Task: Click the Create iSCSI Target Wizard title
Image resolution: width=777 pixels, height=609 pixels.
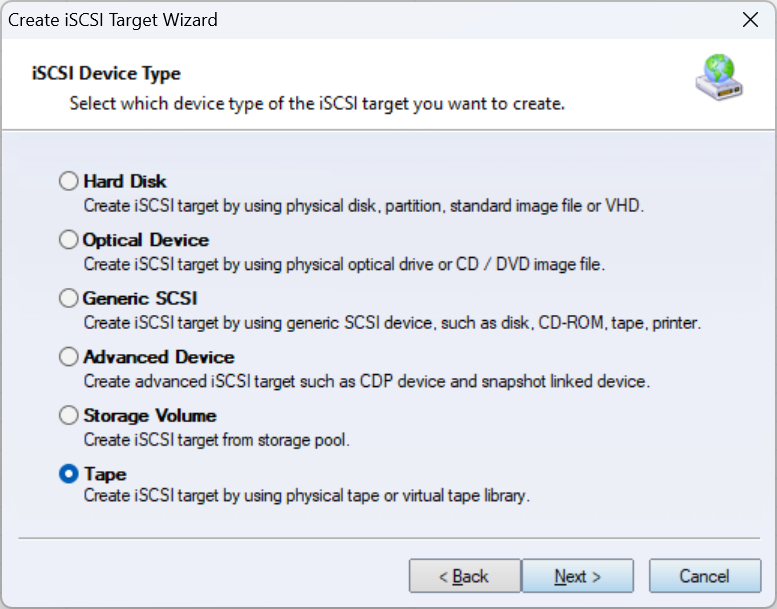Action: click(113, 20)
